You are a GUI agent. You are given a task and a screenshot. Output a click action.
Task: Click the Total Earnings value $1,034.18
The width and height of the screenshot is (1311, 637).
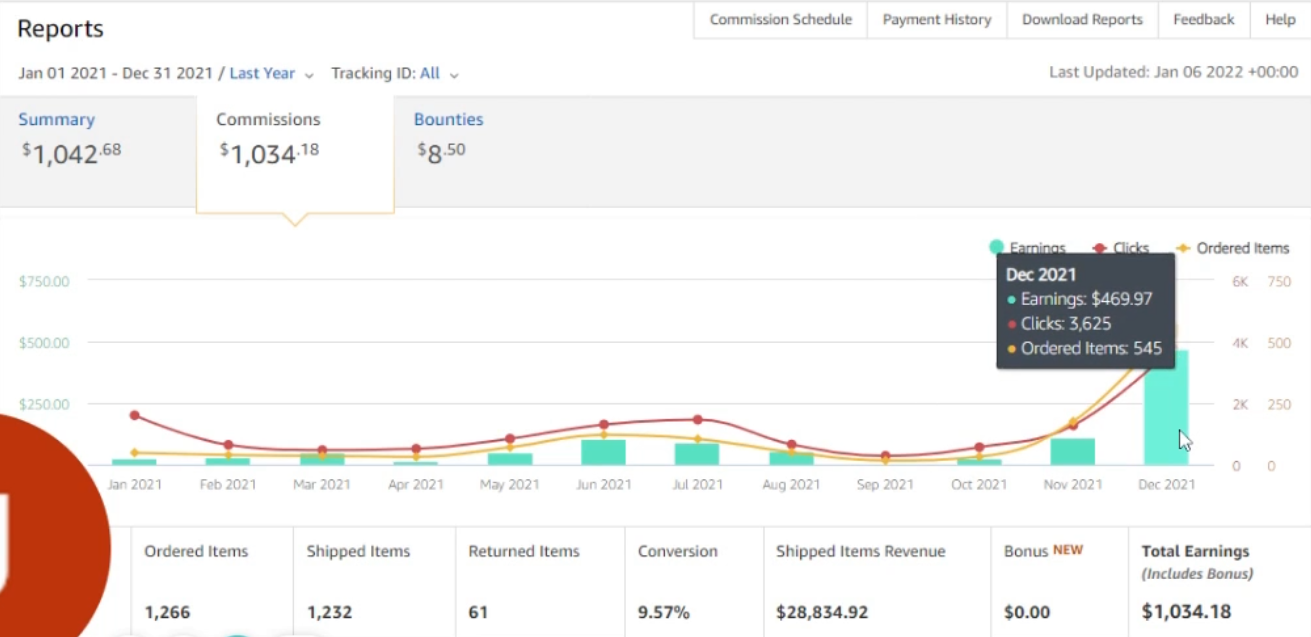1186,612
